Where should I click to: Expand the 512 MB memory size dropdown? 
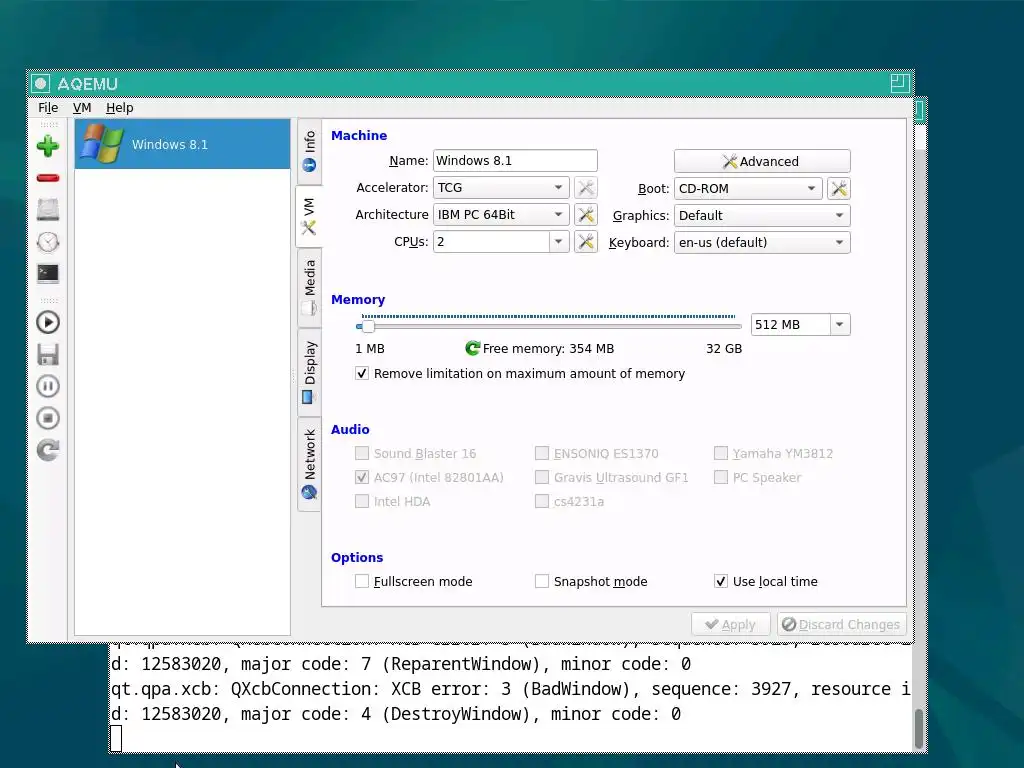click(x=840, y=325)
